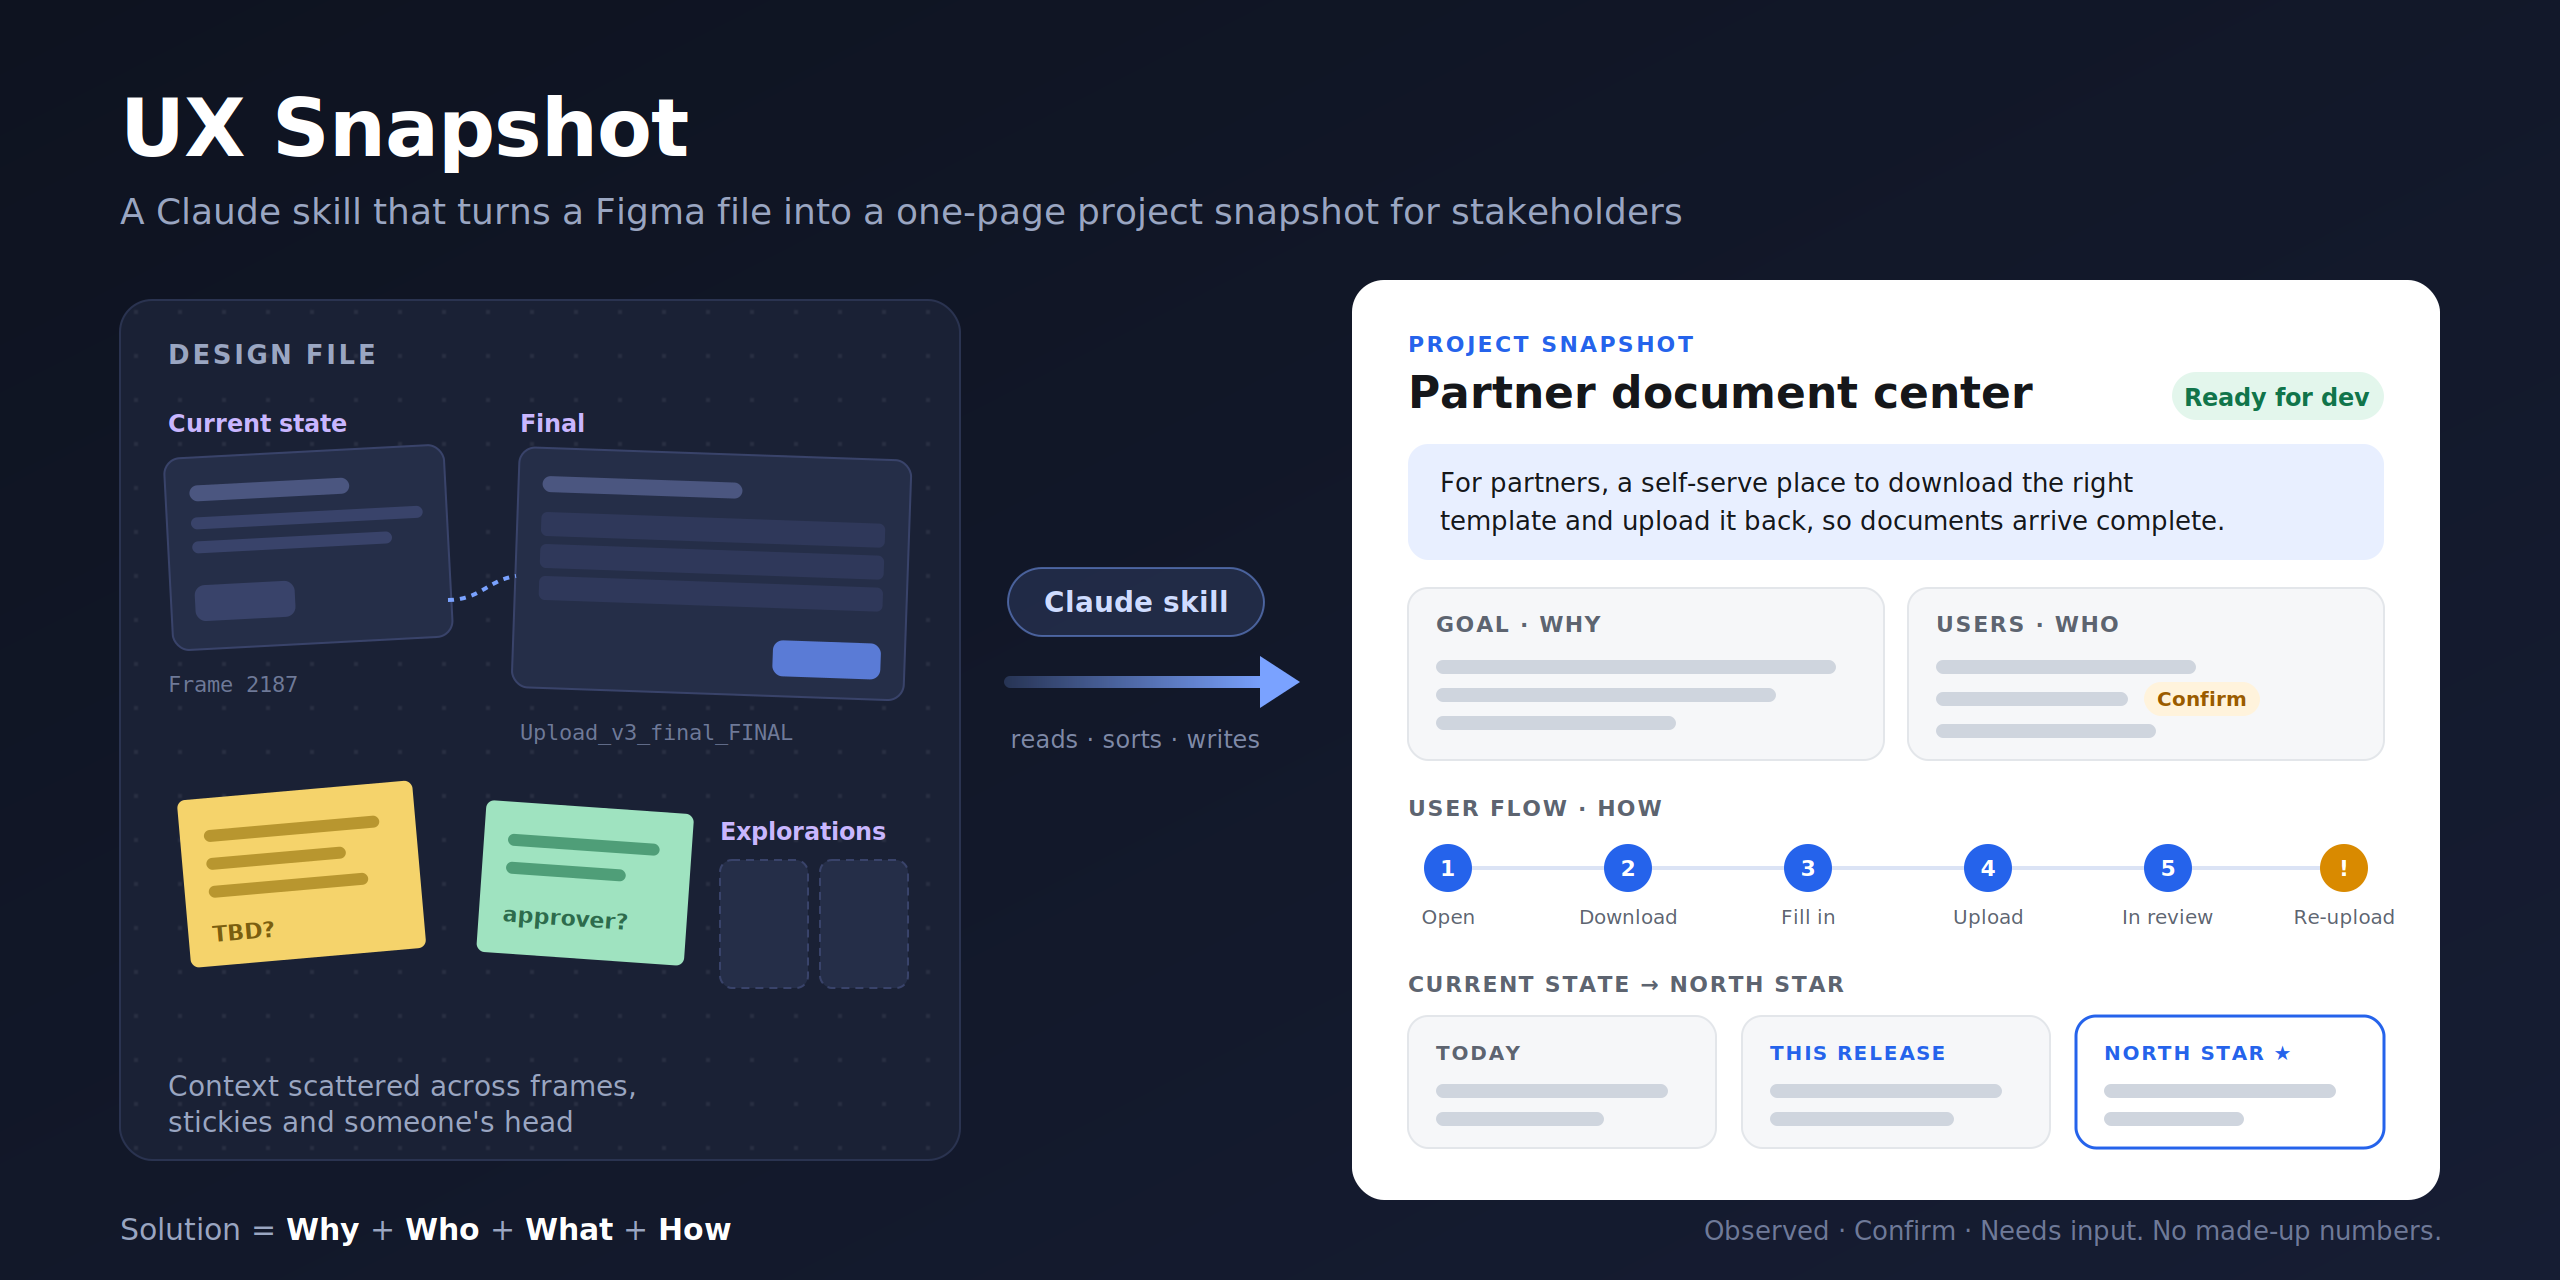Image resolution: width=2560 pixels, height=1280 pixels.
Task: Click the Confirm tag in Users card
Action: click(x=2201, y=699)
